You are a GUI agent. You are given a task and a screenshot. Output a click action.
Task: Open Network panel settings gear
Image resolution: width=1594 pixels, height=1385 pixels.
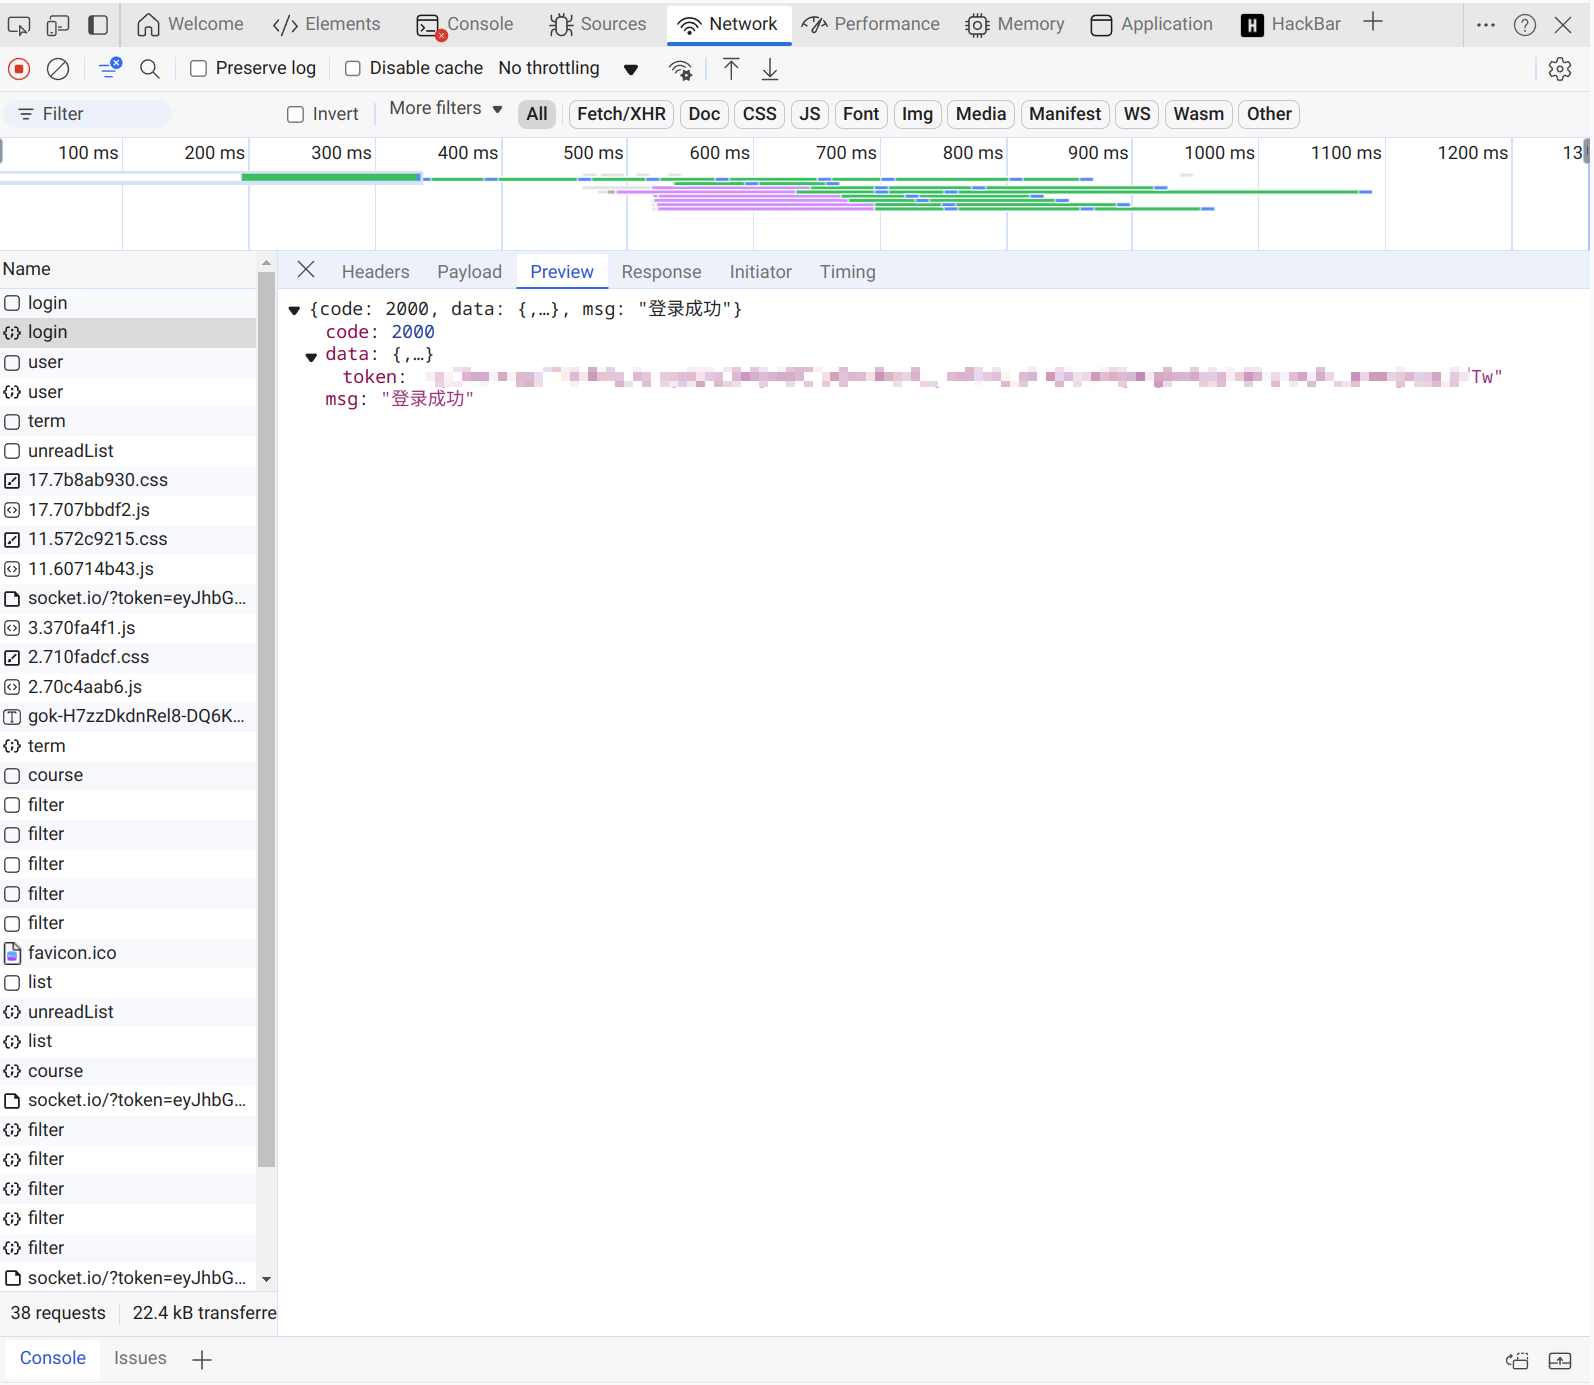click(x=1560, y=69)
